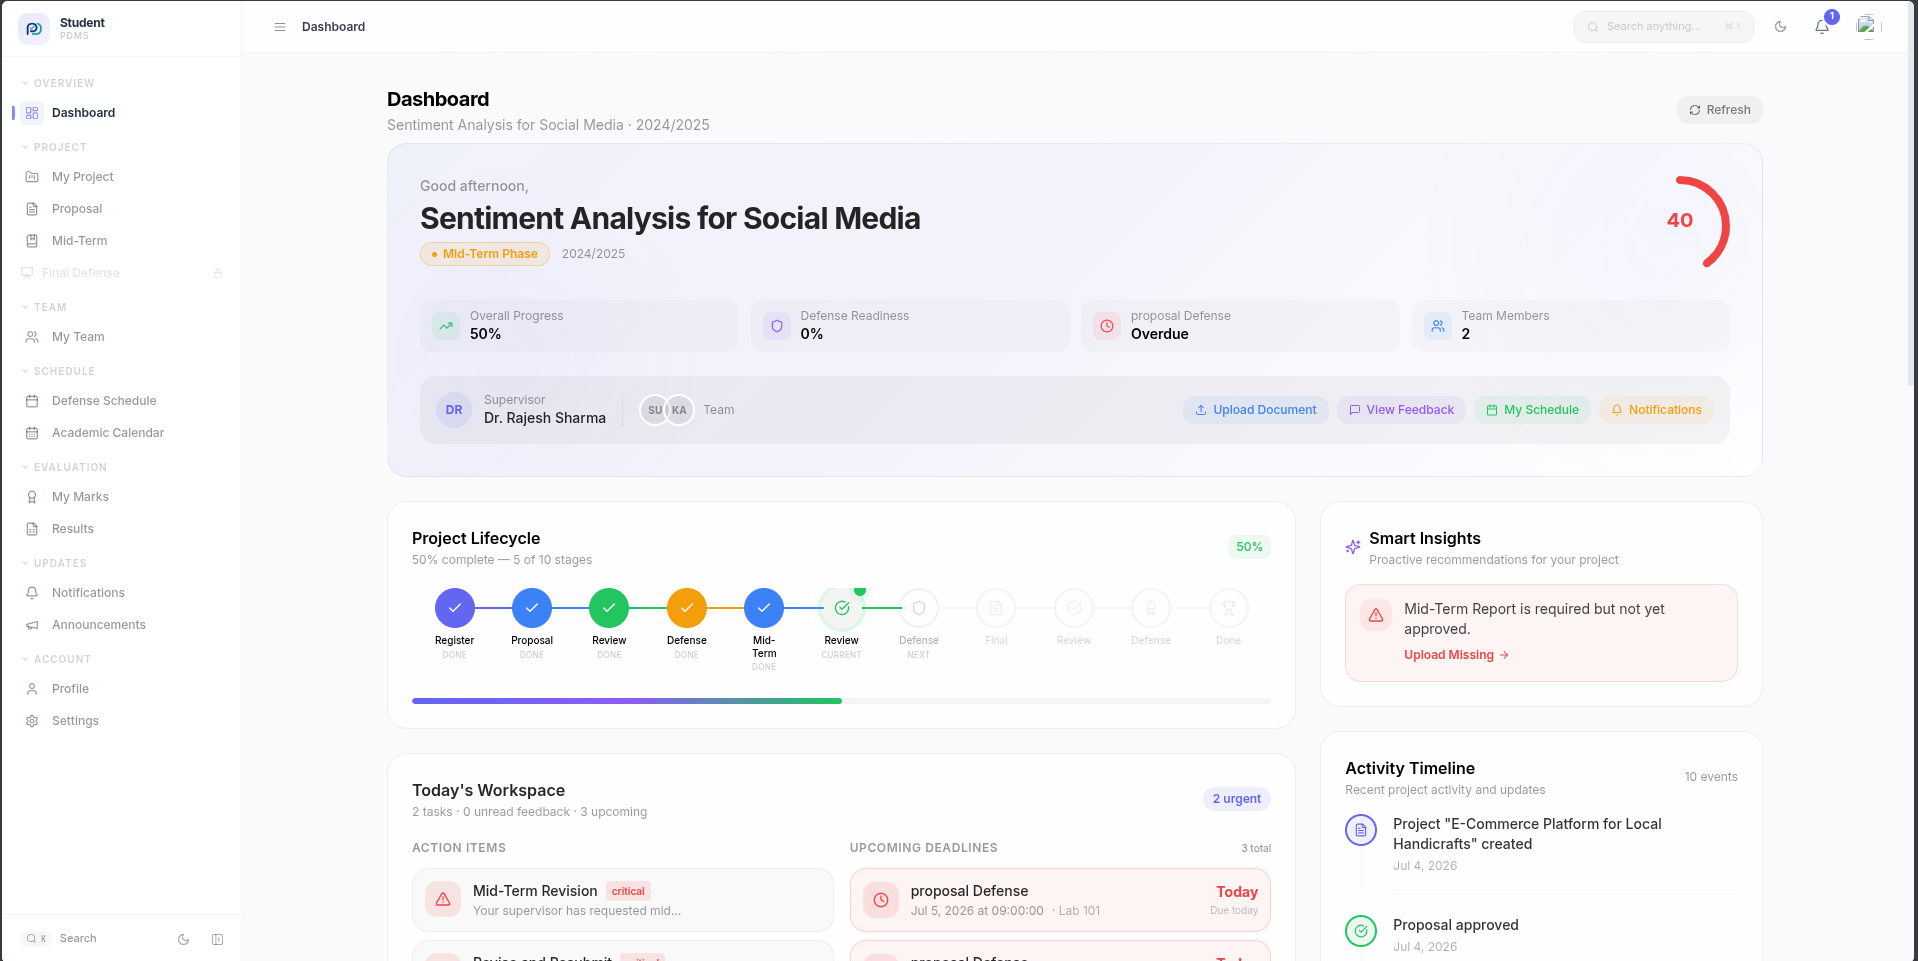The image size is (1918, 961).
Task: Open Mid-Term page in the sidebar
Action: pos(122,241)
